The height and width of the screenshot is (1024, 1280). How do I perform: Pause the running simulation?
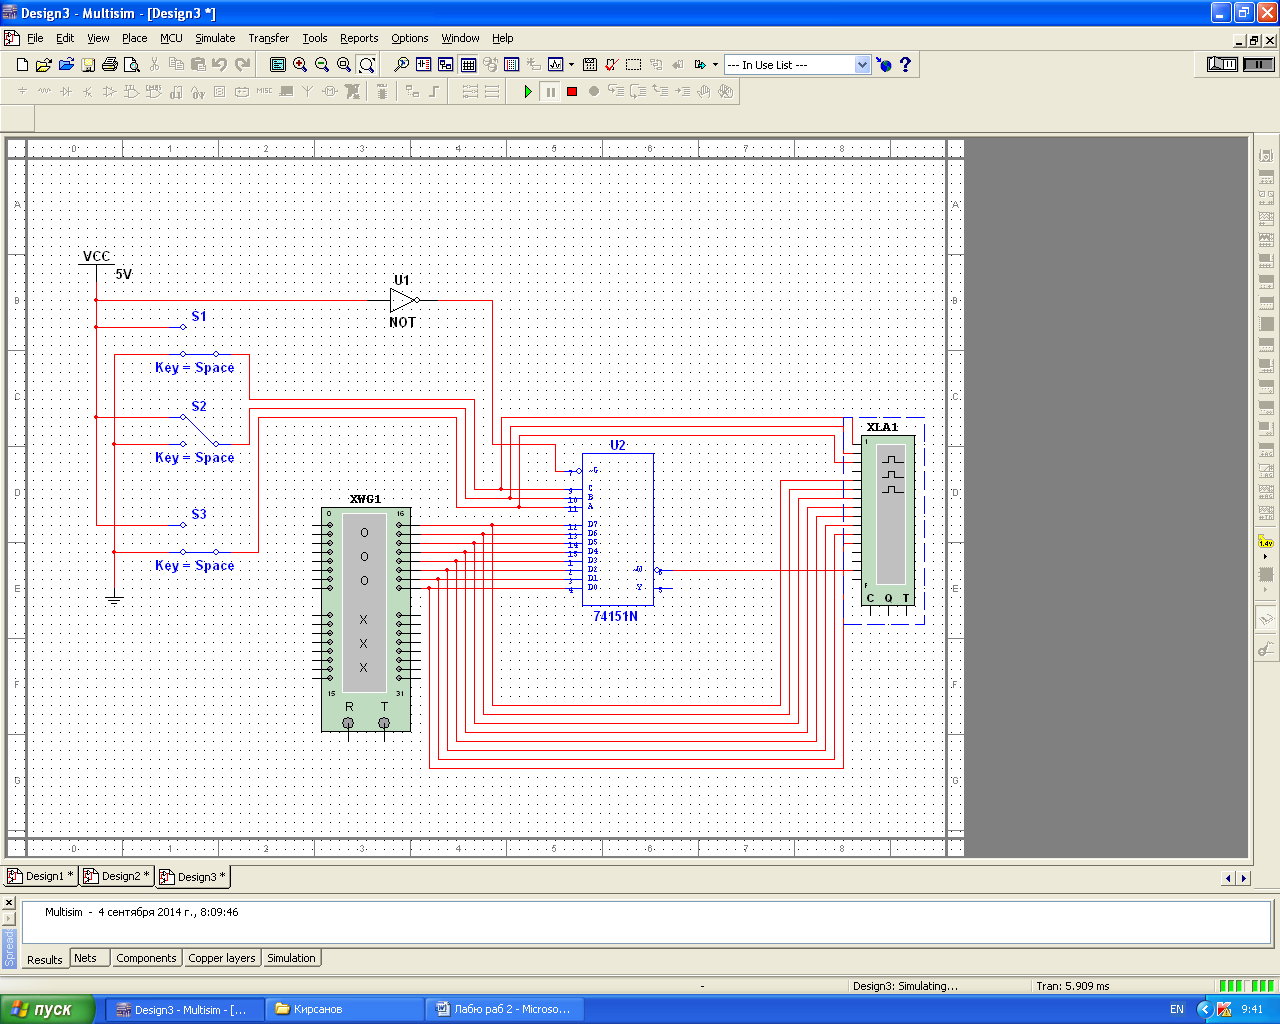(550, 91)
